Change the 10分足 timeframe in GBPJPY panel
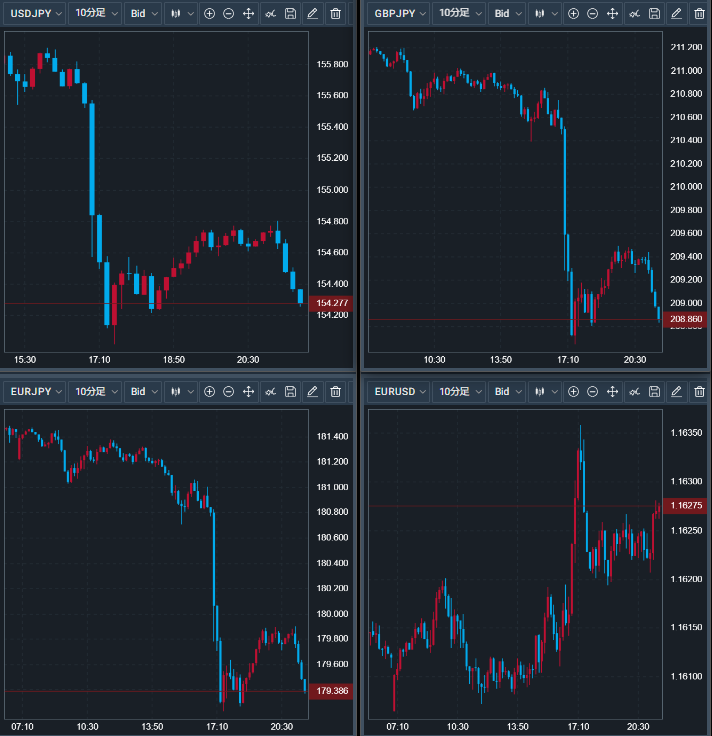 459,14
